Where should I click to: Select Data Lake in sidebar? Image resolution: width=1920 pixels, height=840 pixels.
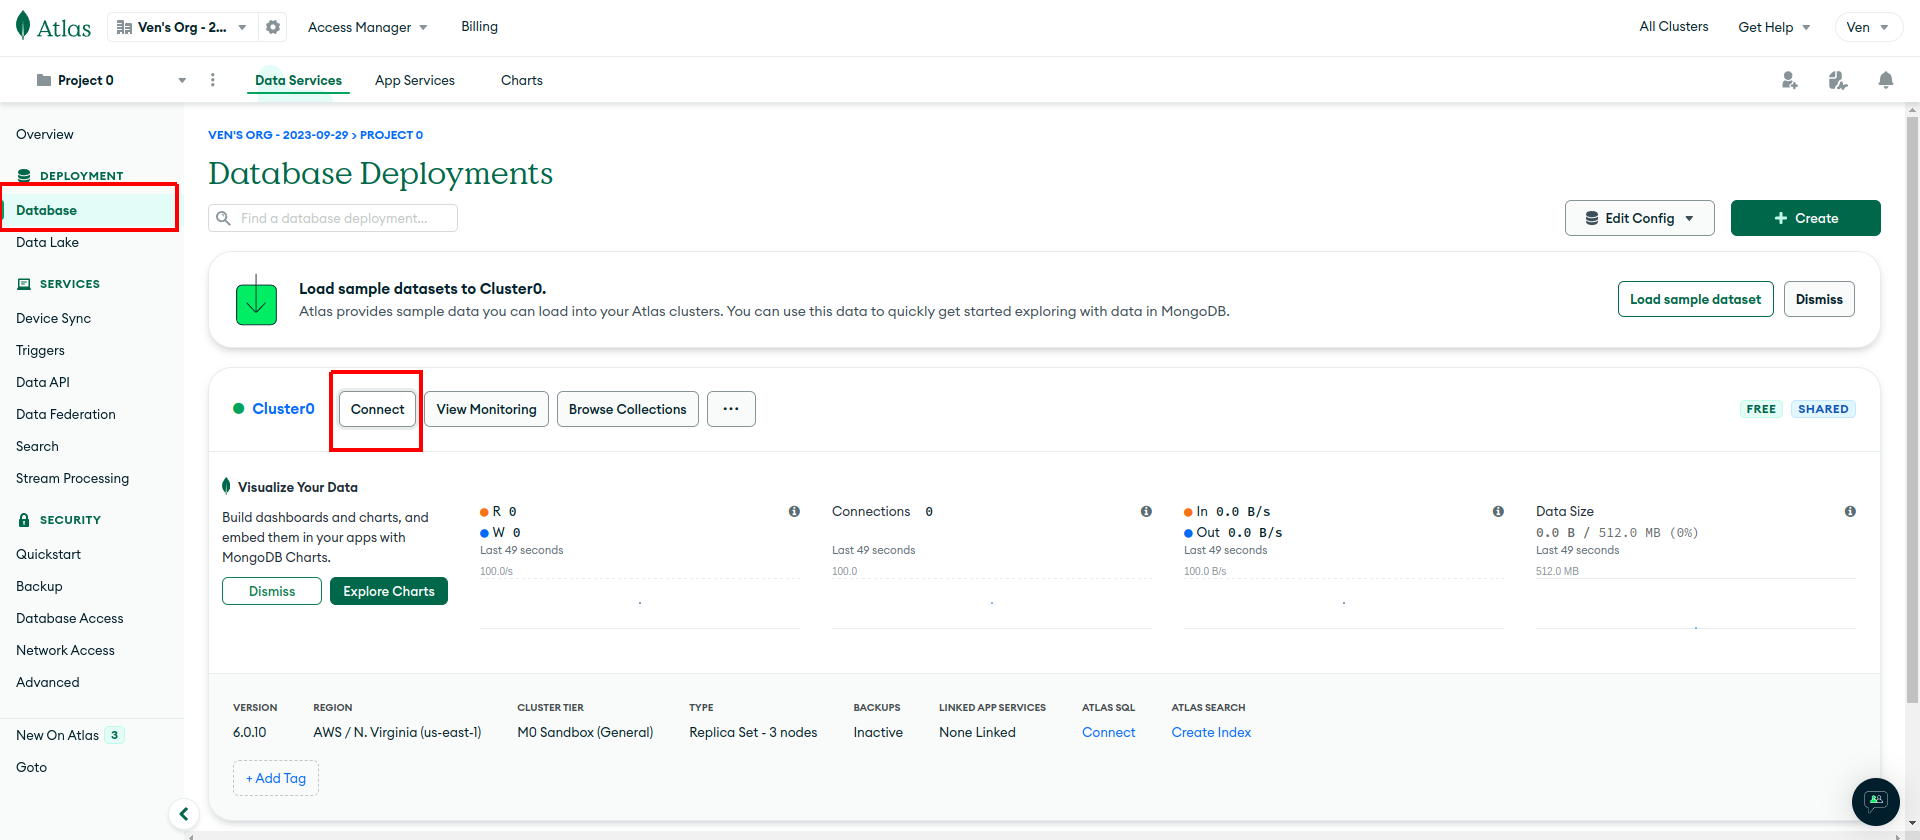47,242
